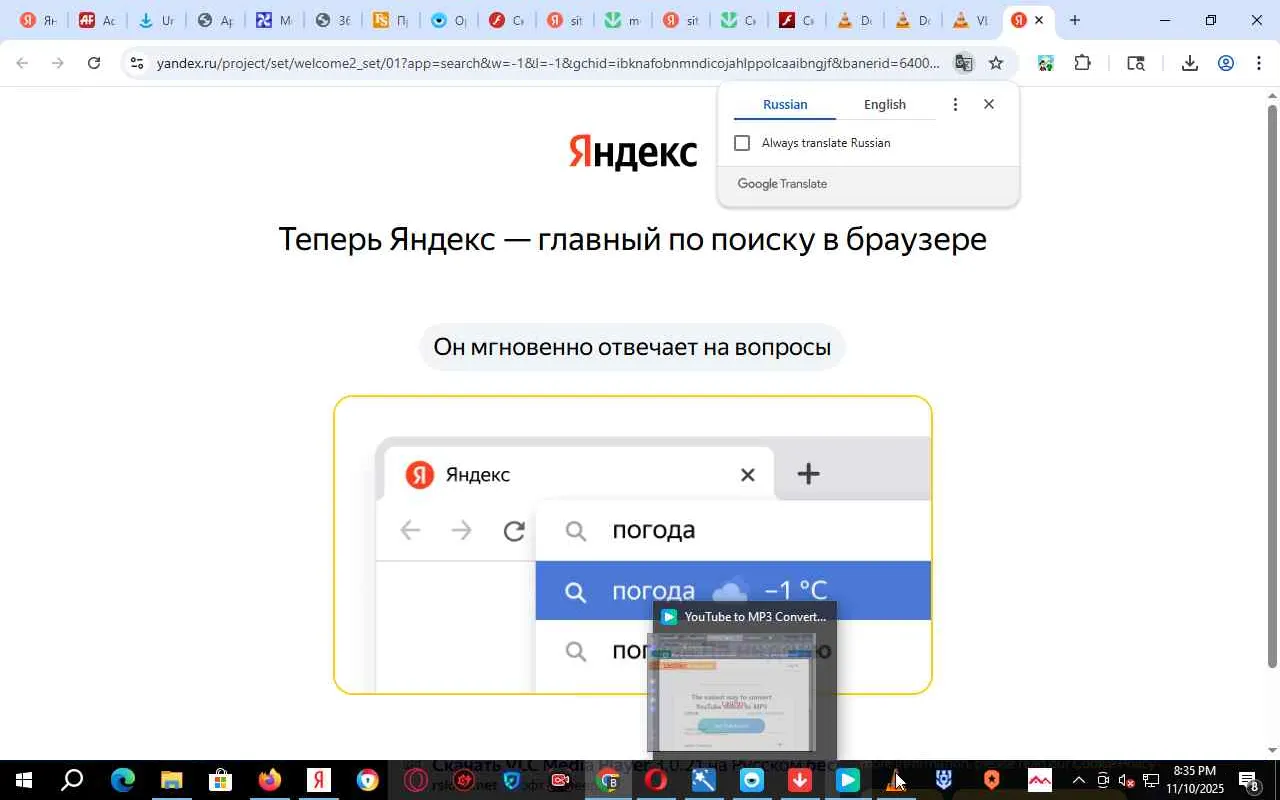Image resolution: width=1280 pixels, height=800 pixels.
Task: Open Chrome three-dot main menu
Action: pos(1259,63)
